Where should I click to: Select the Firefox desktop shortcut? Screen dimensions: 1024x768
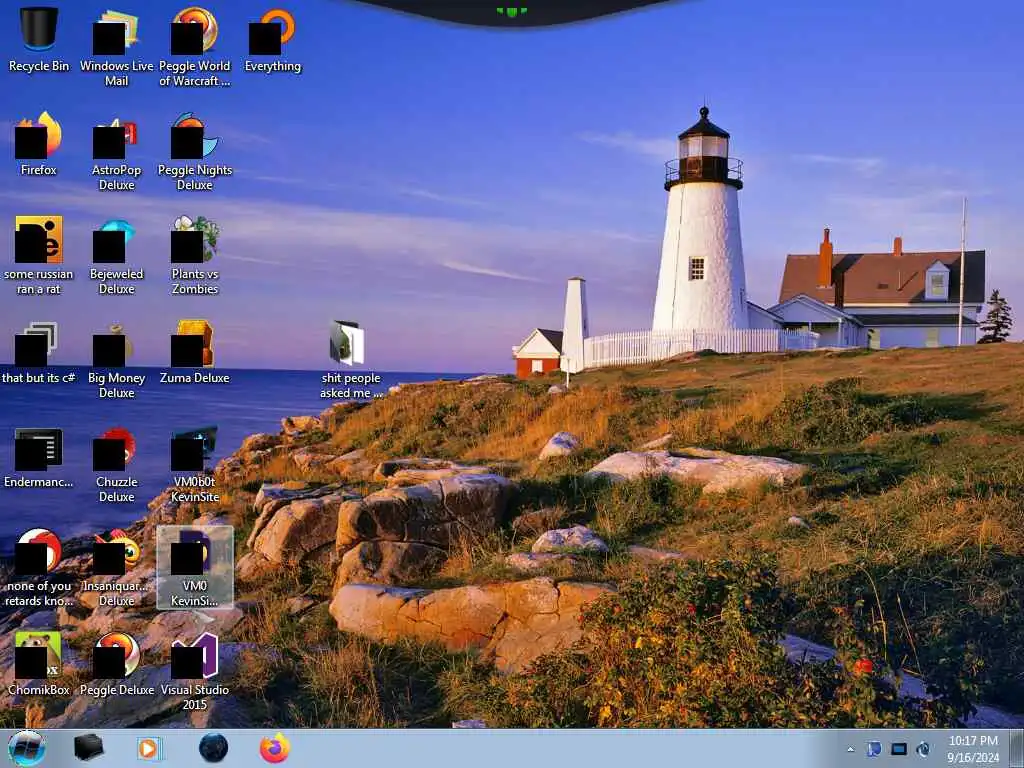(39, 144)
